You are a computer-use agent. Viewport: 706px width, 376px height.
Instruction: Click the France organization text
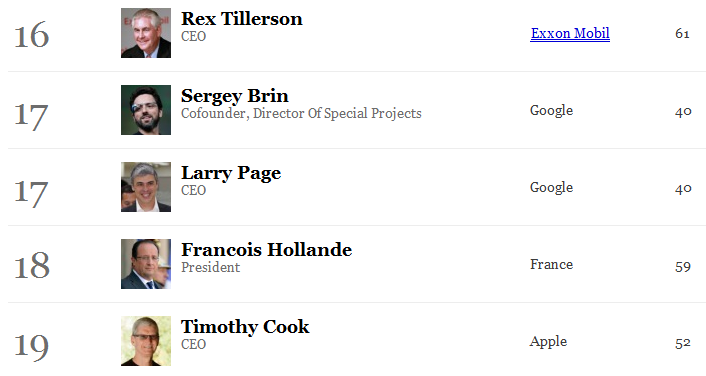point(552,264)
